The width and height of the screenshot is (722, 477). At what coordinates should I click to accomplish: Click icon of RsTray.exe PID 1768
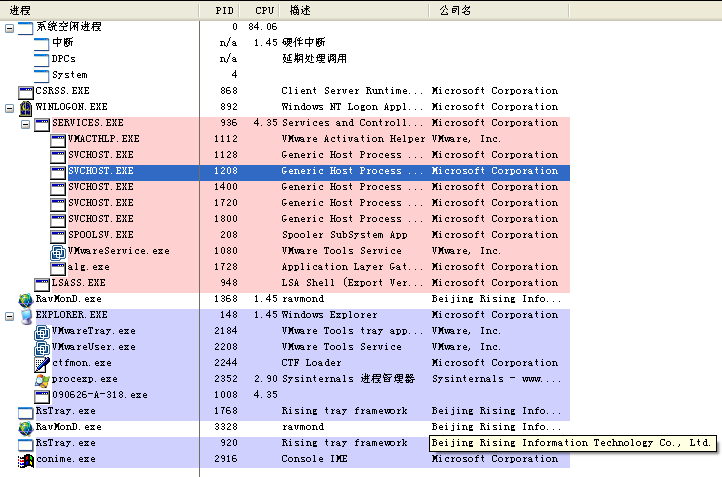coord(26,413)
